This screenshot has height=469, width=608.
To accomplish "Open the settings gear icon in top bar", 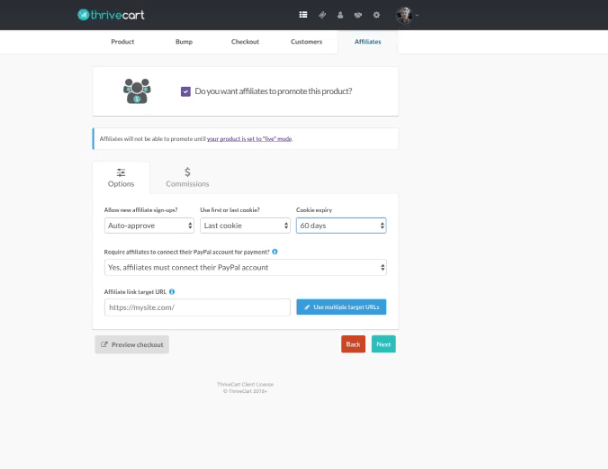I will coord(377,15).
